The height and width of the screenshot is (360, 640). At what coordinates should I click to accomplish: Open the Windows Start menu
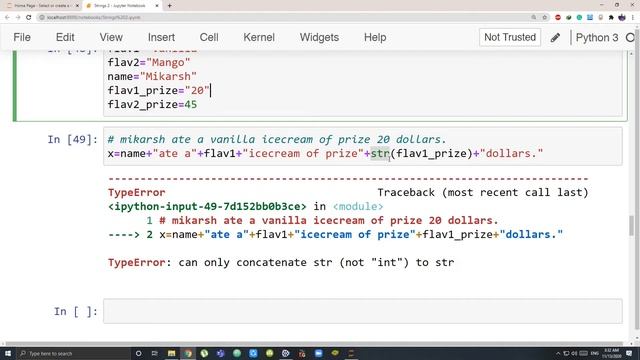pyautogui.click(x=8, y=353)
